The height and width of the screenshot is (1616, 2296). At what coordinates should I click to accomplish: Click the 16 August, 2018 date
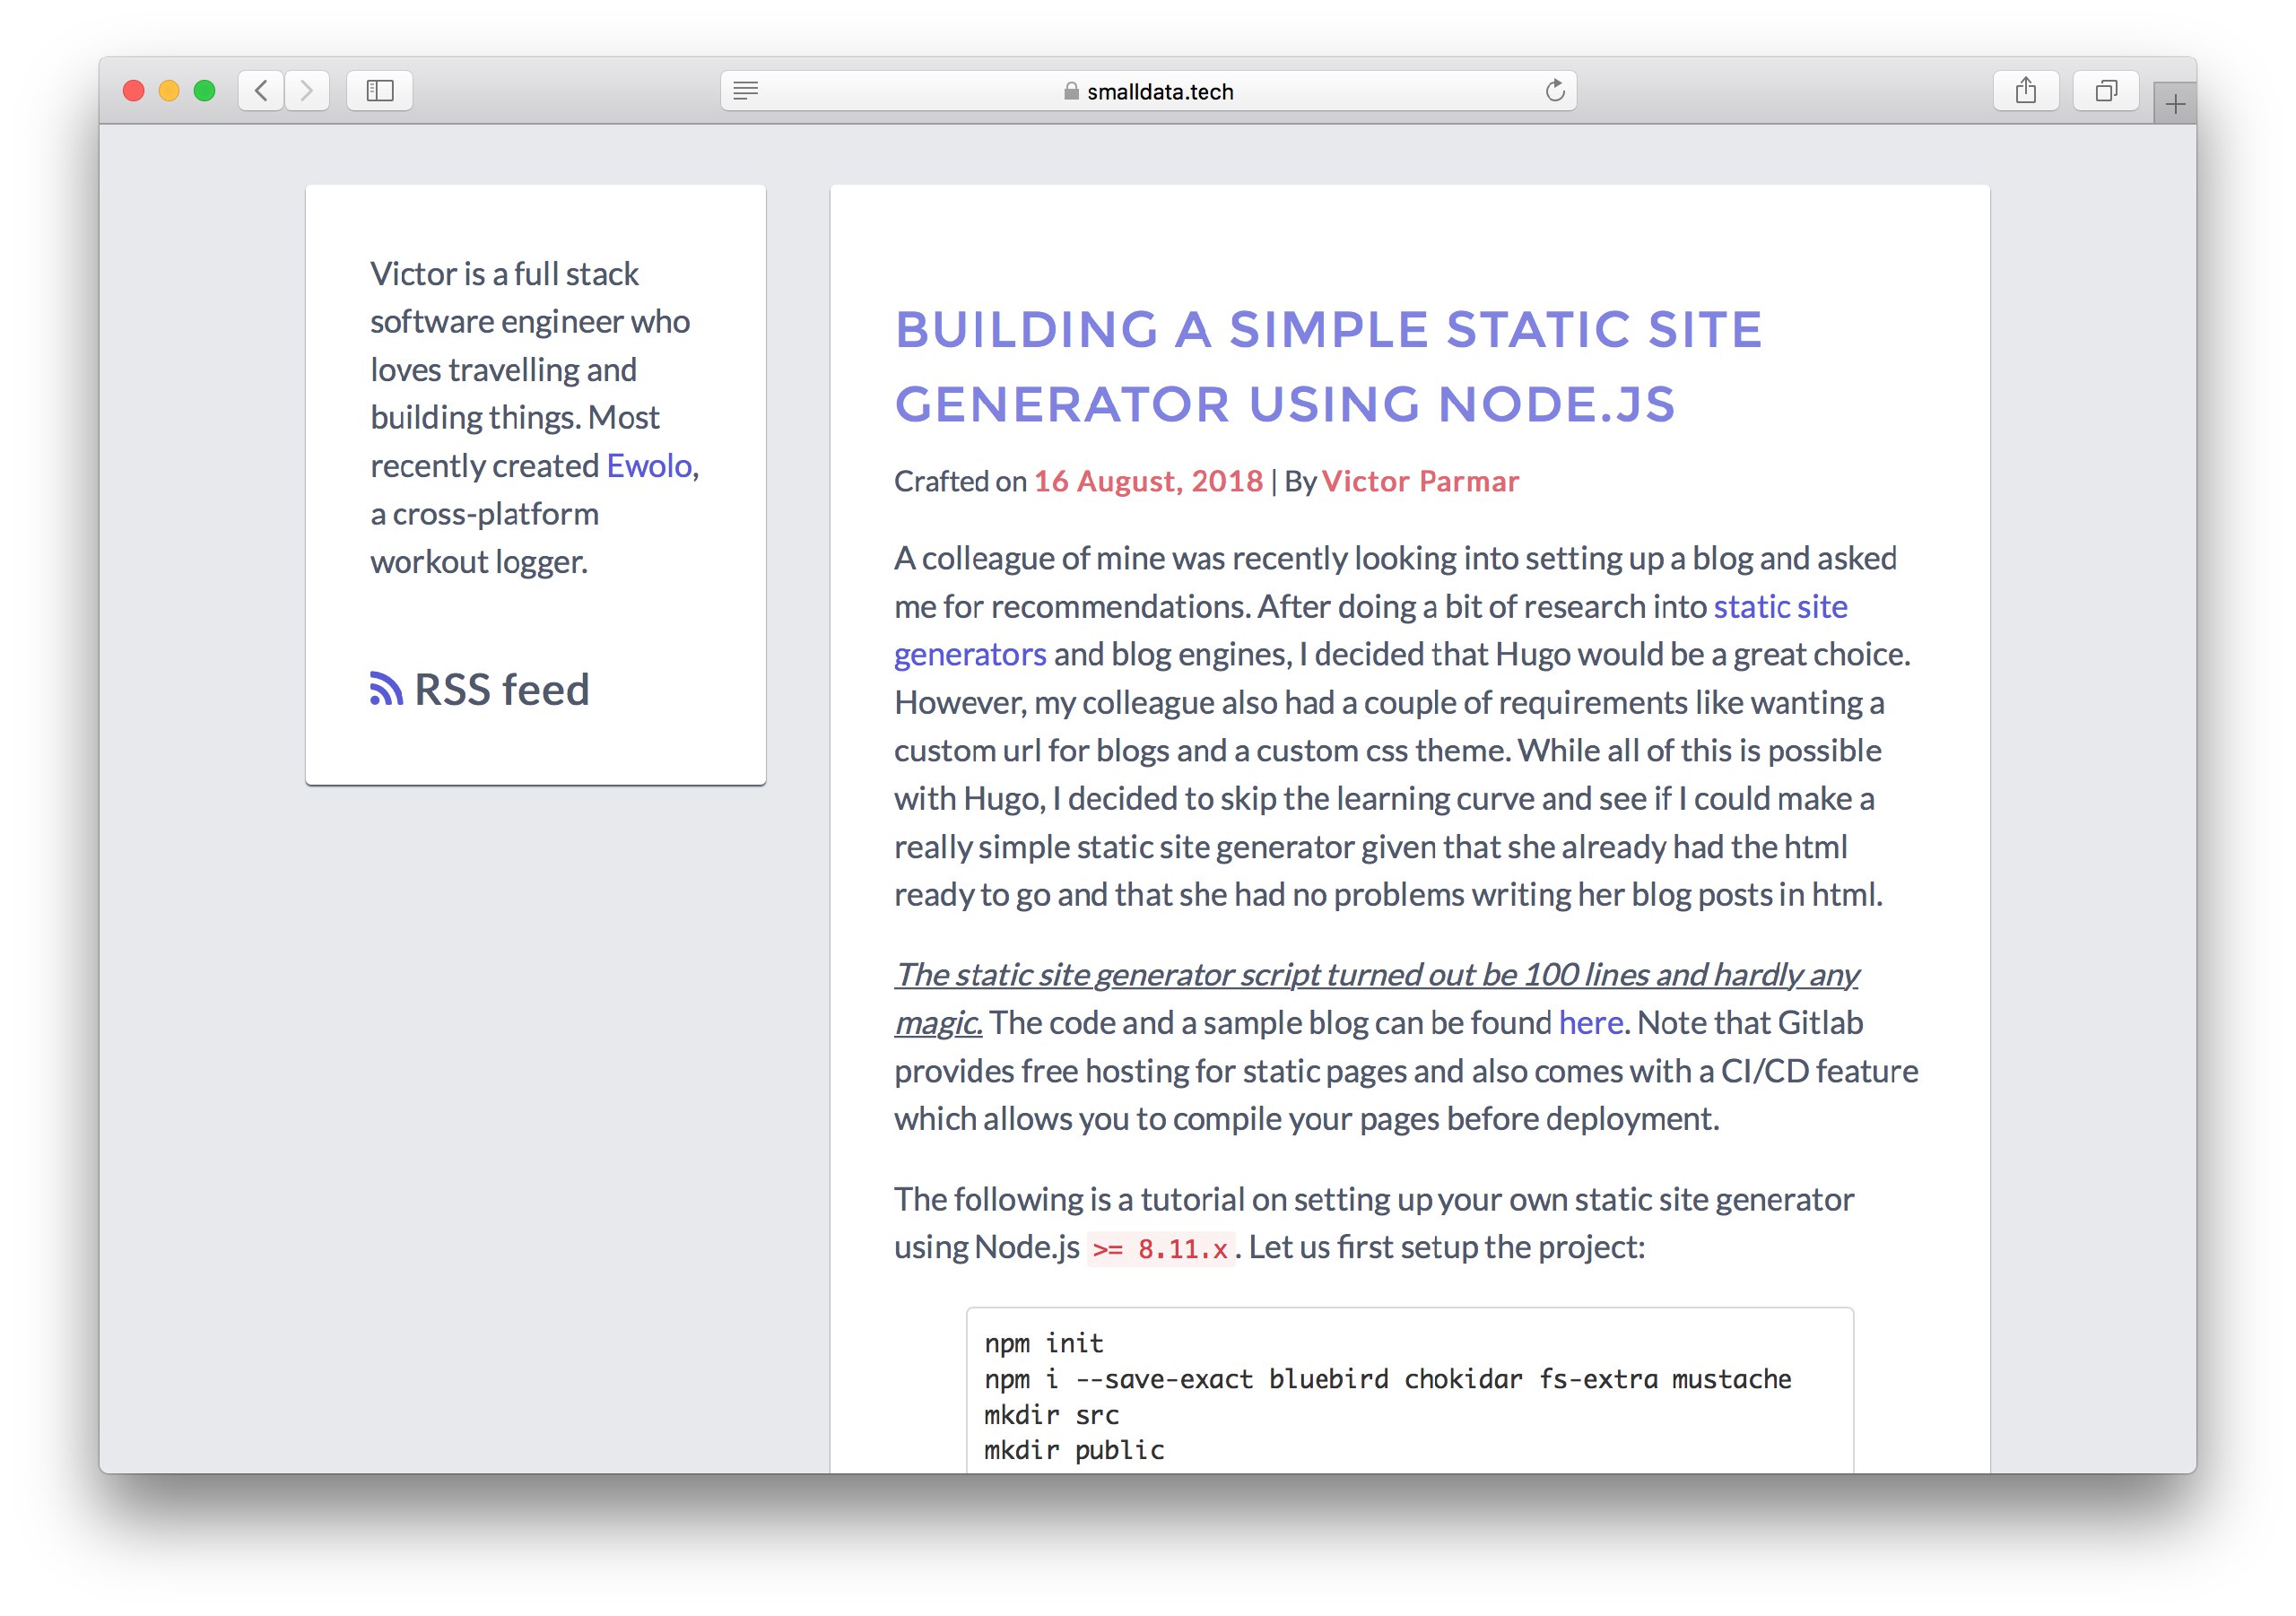tap(1148, 481)
